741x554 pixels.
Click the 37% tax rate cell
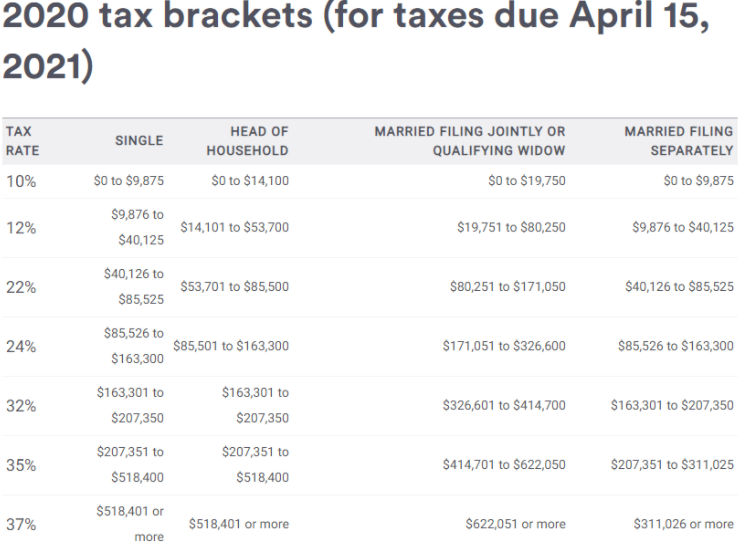coord(20,524)
